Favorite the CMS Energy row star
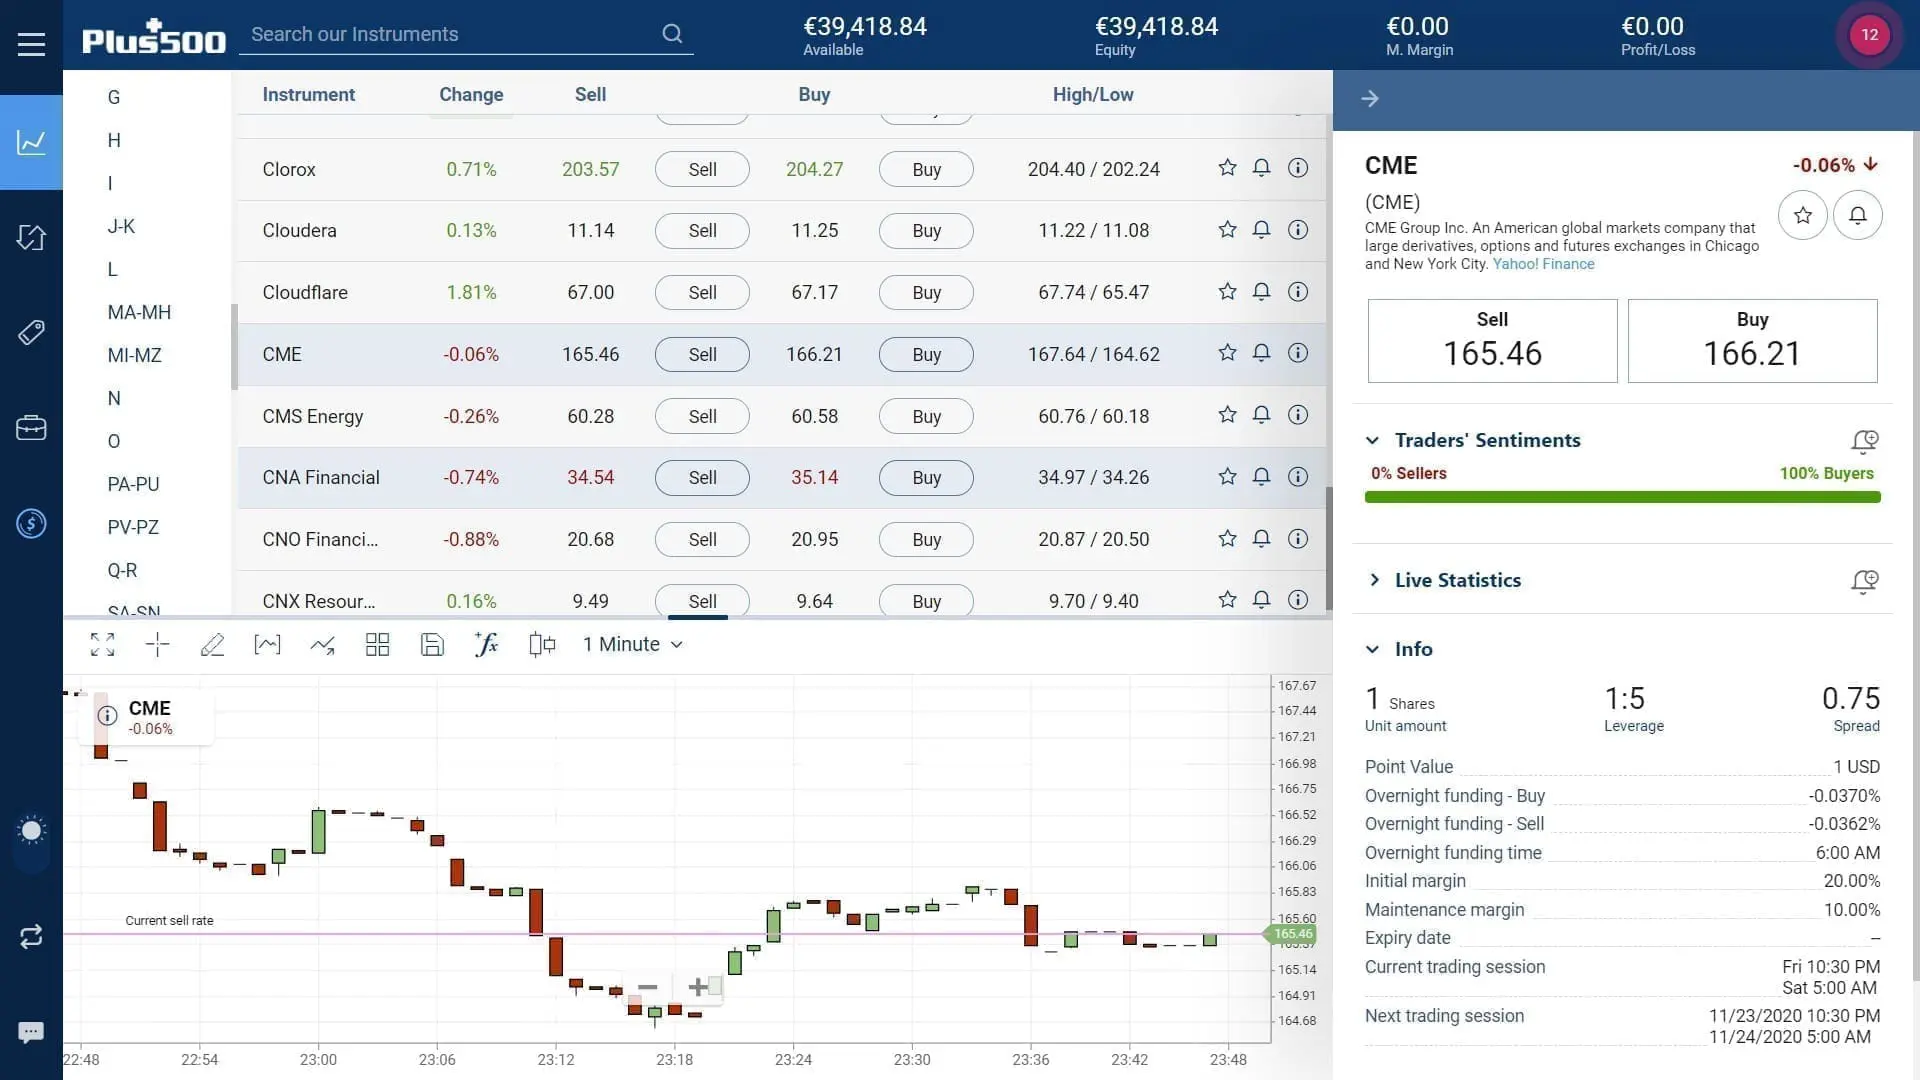This screenshot has height=1080, width=1920. (1227, 415)
